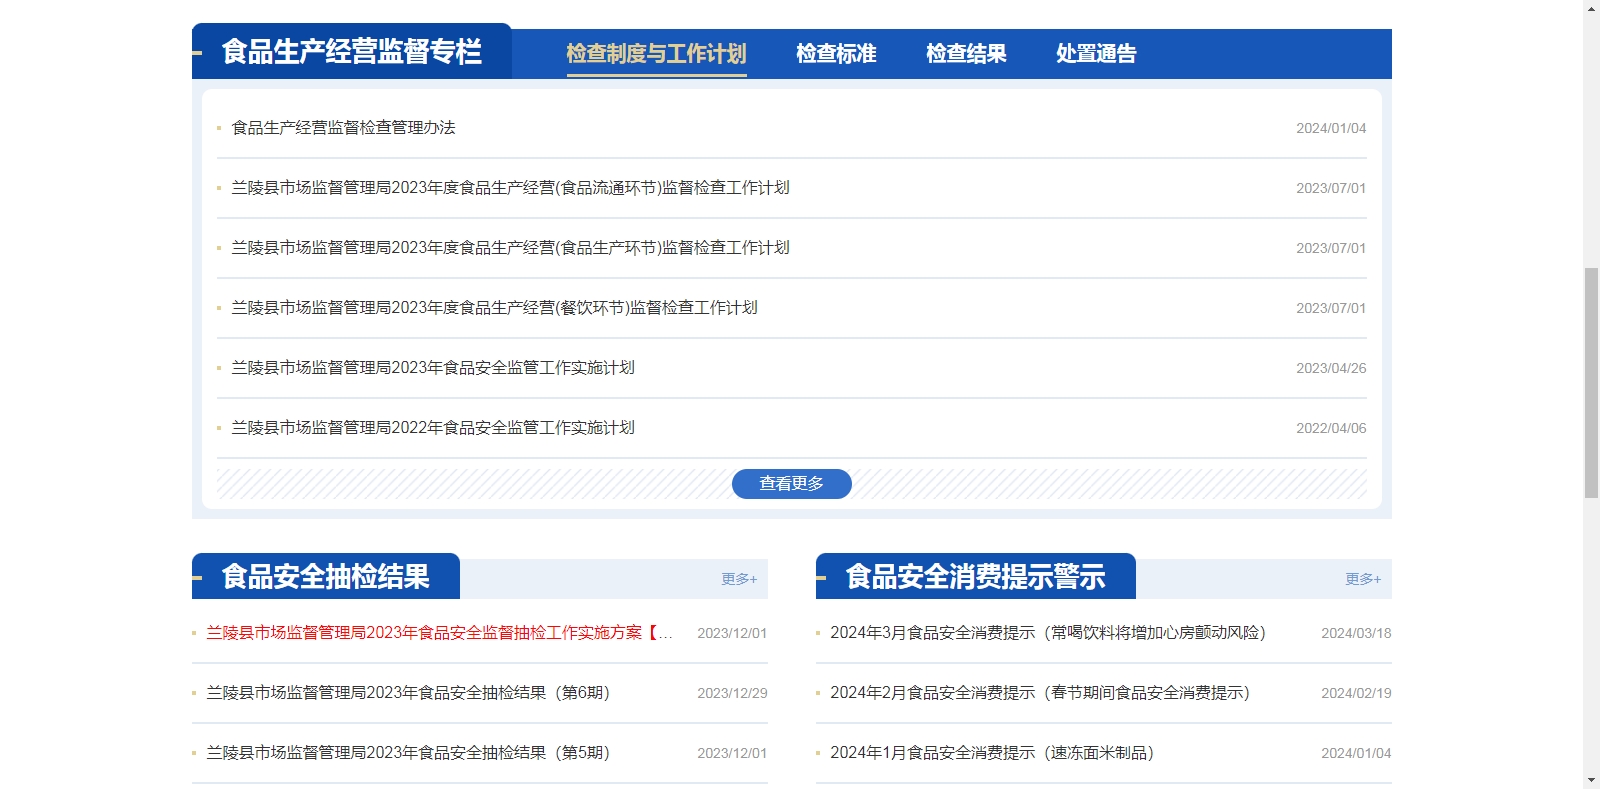1600x789 pixels.
Task: Open 2023年食品安全抽检结果（第5期）link
Action: click(x=408, y=753)
